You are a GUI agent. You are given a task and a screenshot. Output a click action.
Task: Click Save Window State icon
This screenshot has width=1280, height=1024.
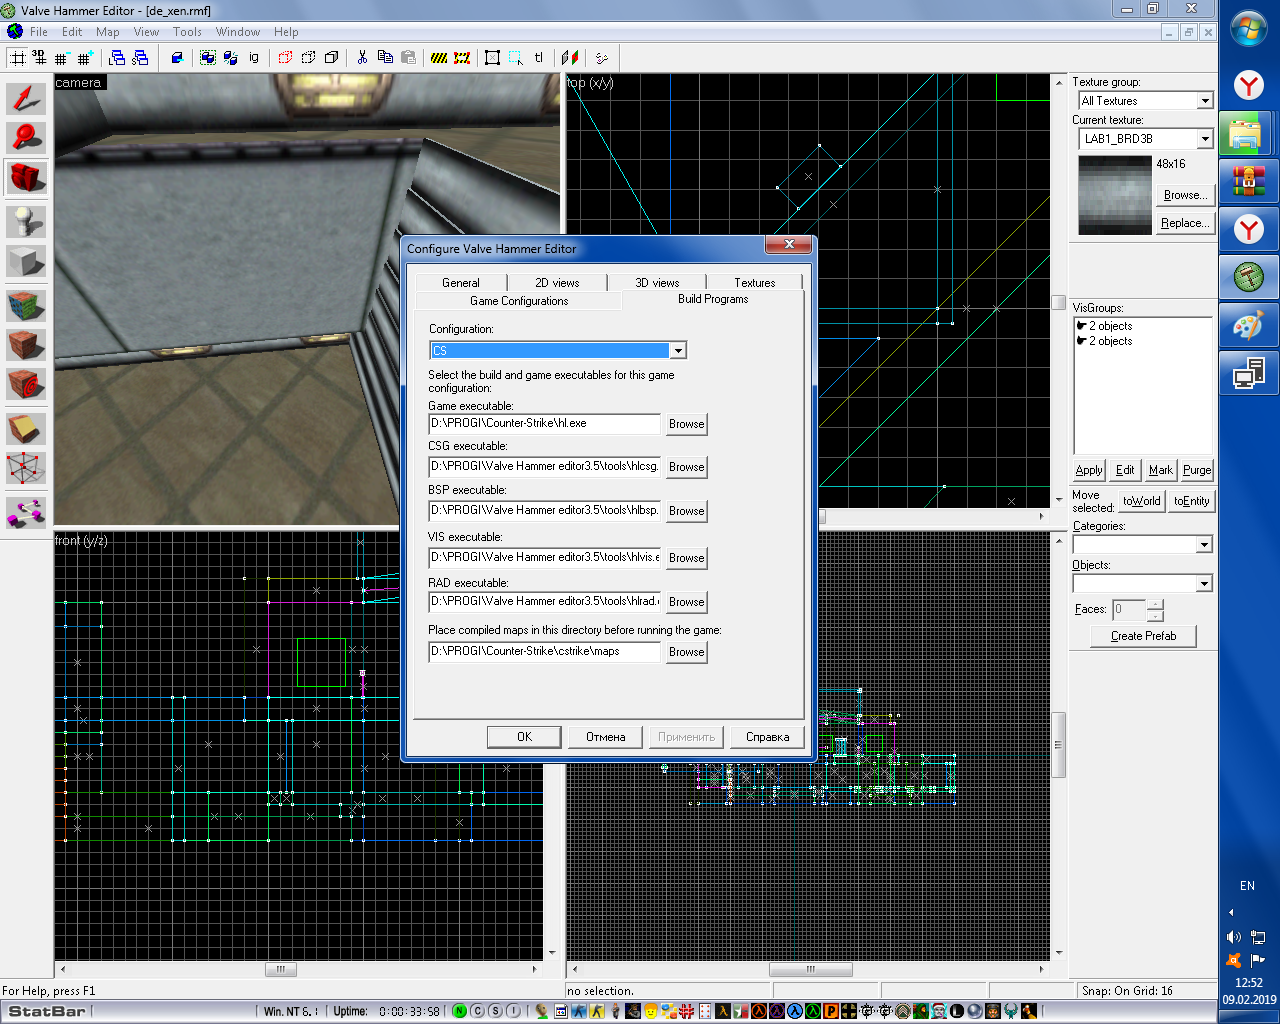click(x=140, y=58)
